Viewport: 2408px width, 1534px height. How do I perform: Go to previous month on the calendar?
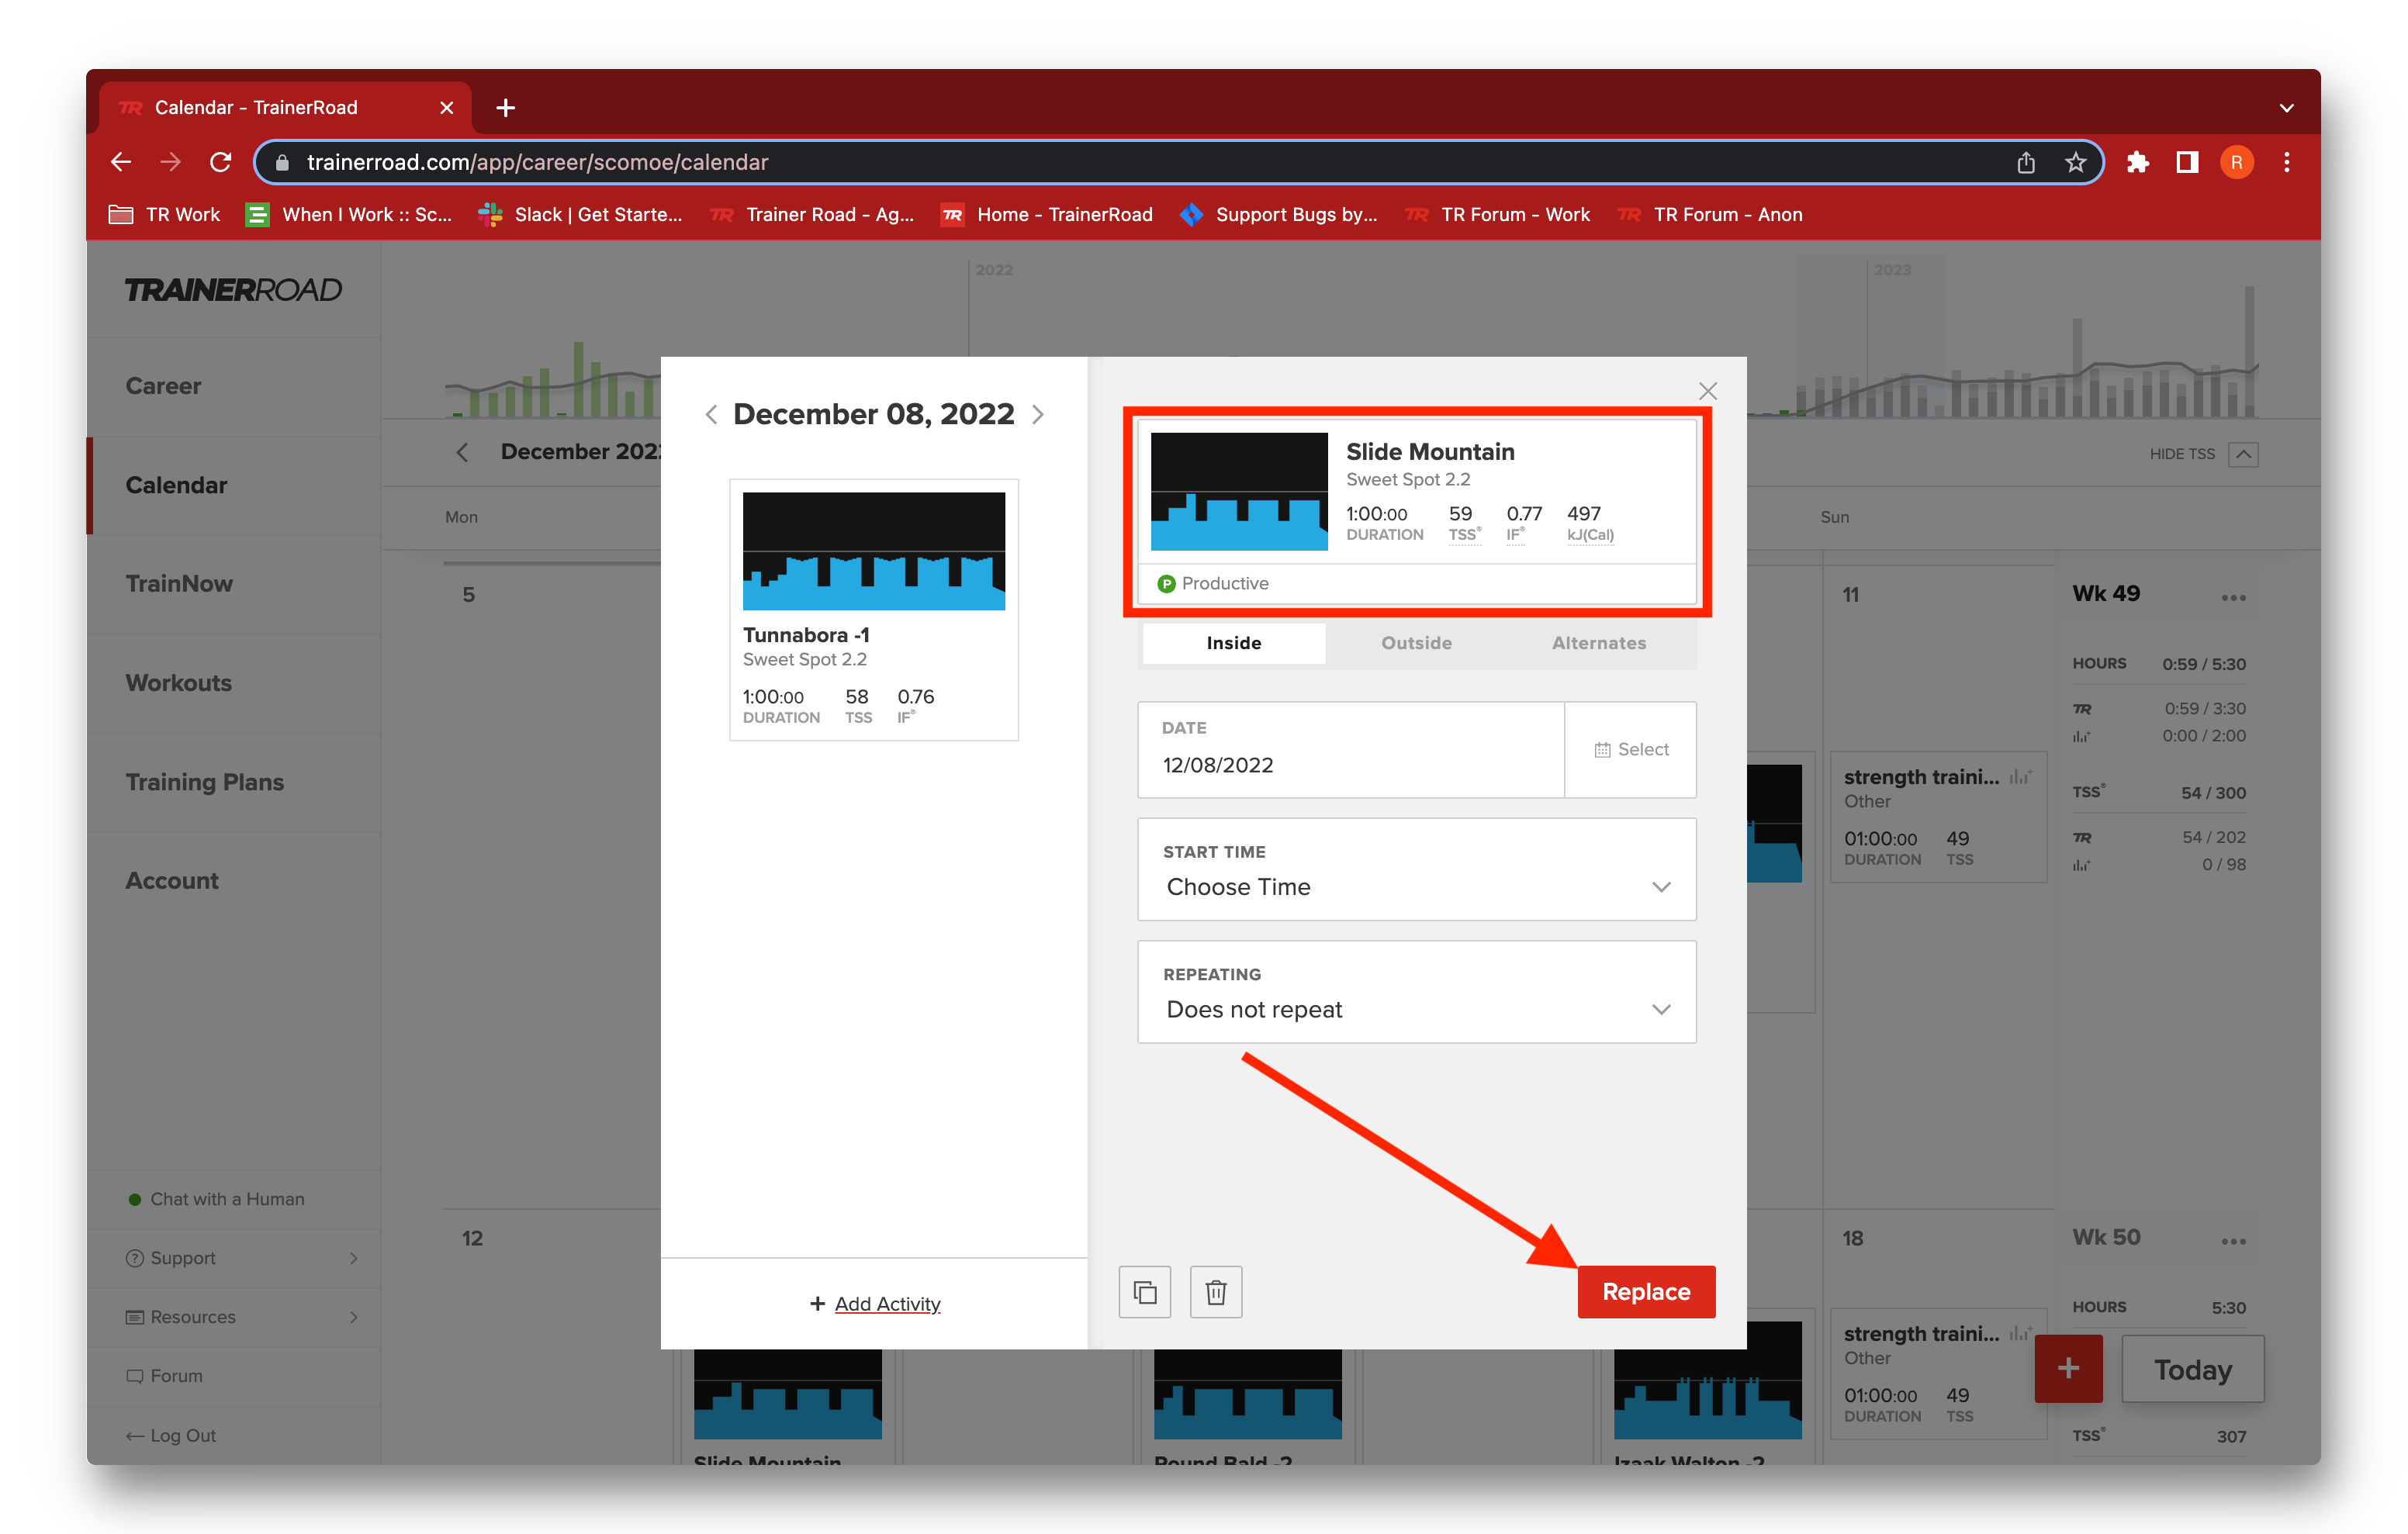point(462,452)
